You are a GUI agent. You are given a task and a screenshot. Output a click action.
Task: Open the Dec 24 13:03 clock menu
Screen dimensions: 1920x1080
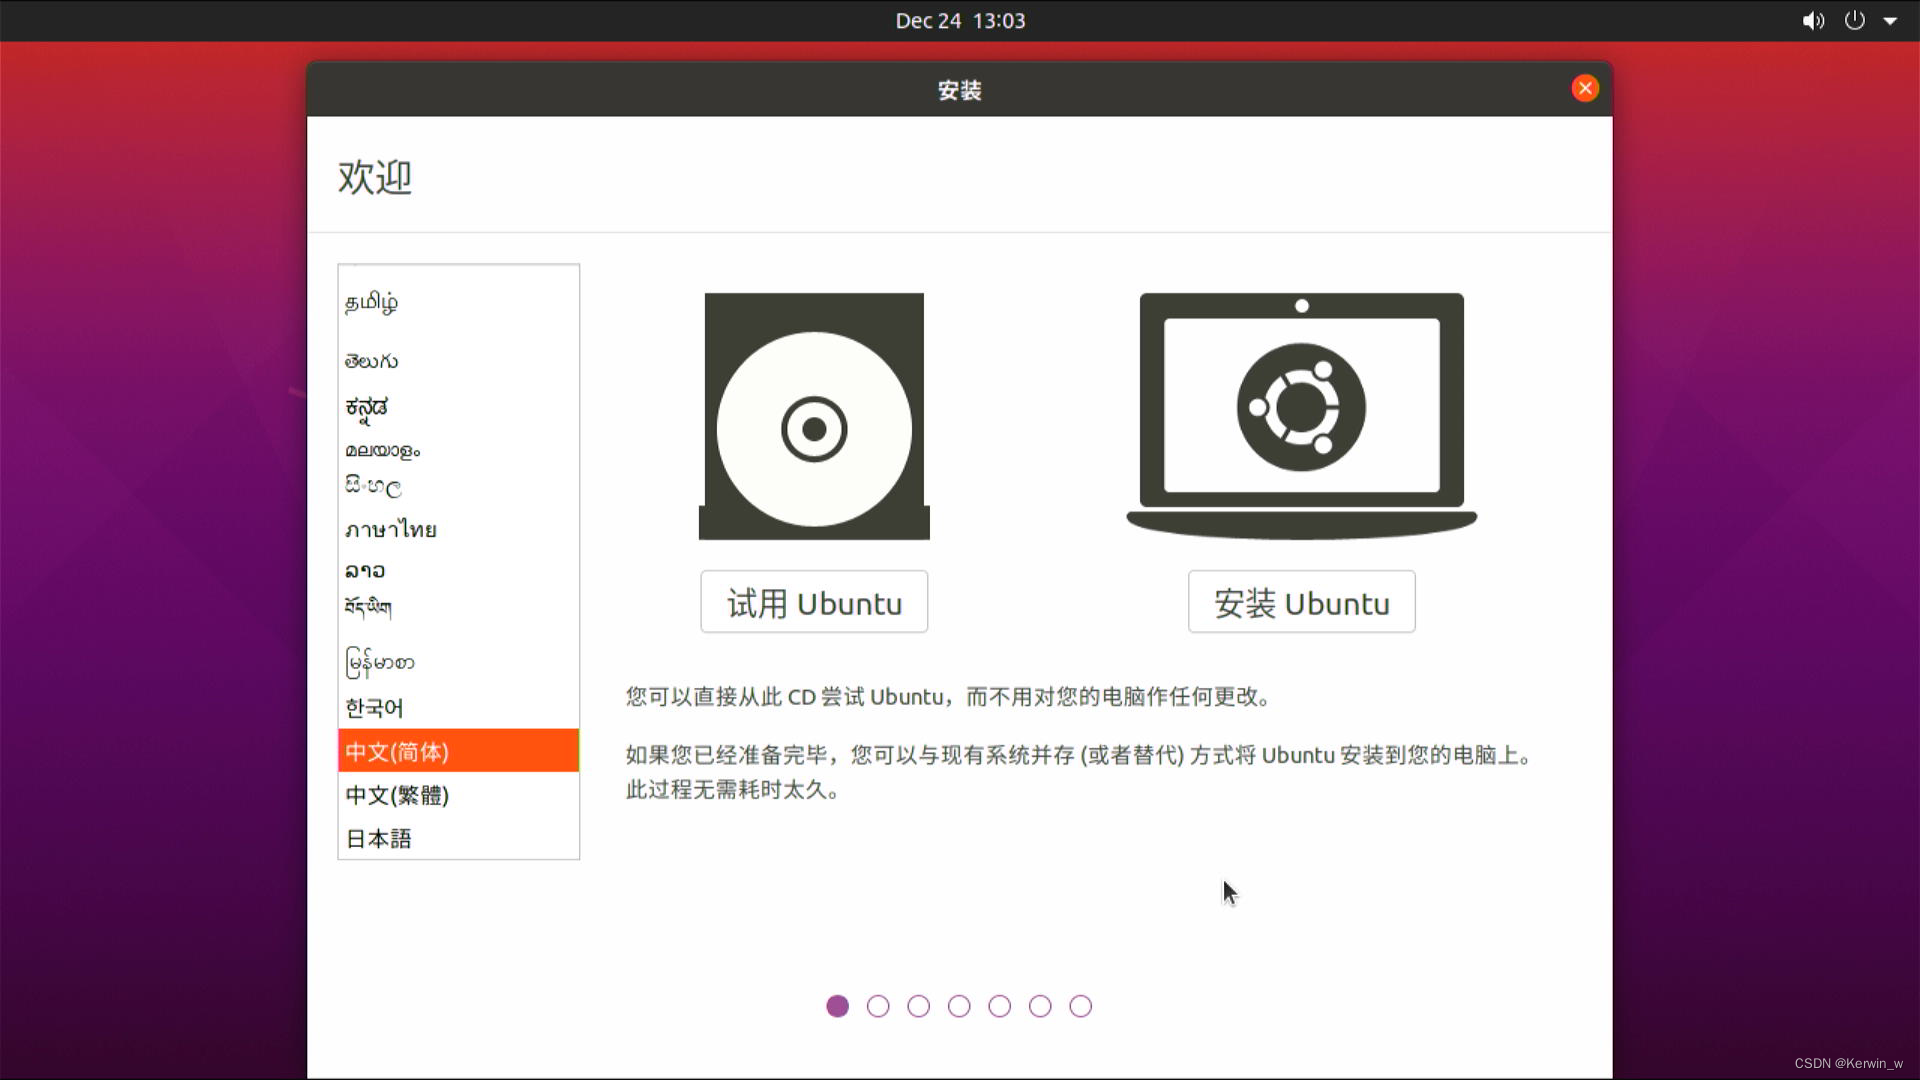pyautogui.click(x=960, y=21)
